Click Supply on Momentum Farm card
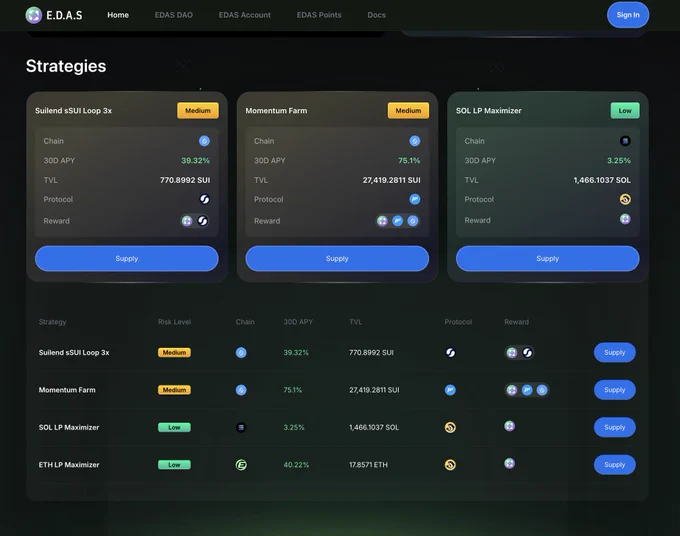680x536 pixels. click(x=337, y=258)
